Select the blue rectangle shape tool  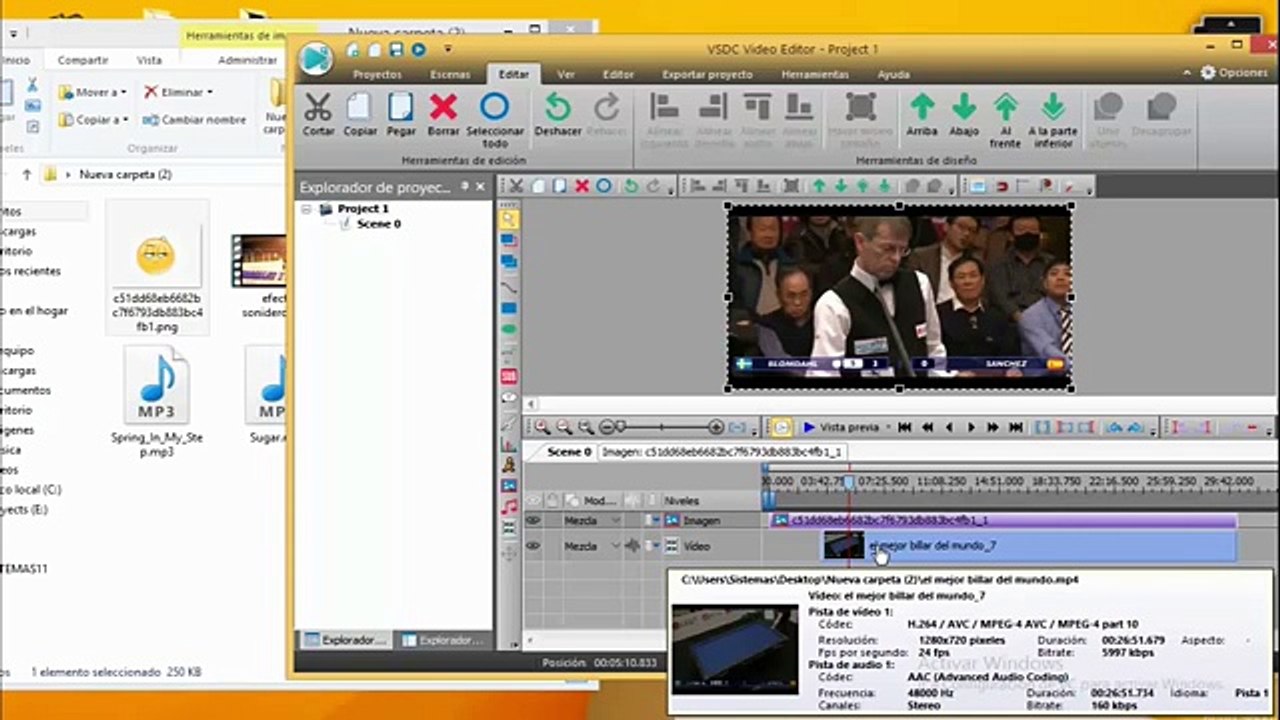[x=509, y=308]
